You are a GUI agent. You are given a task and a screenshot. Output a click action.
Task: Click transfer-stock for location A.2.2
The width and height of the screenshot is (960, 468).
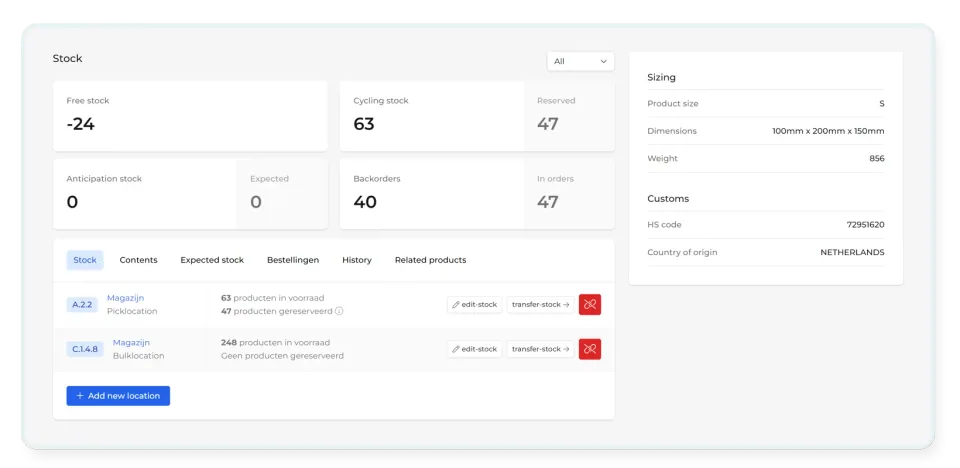click(540, 304)
